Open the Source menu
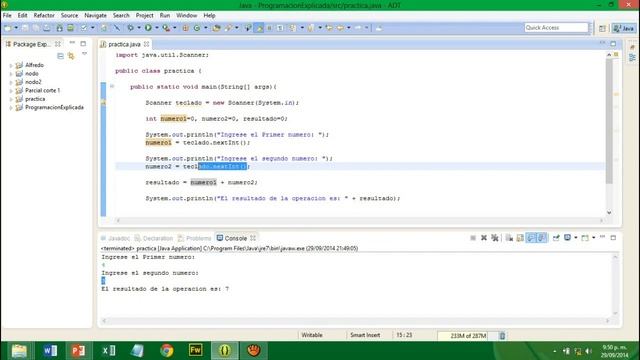 (x=69, y=16)
